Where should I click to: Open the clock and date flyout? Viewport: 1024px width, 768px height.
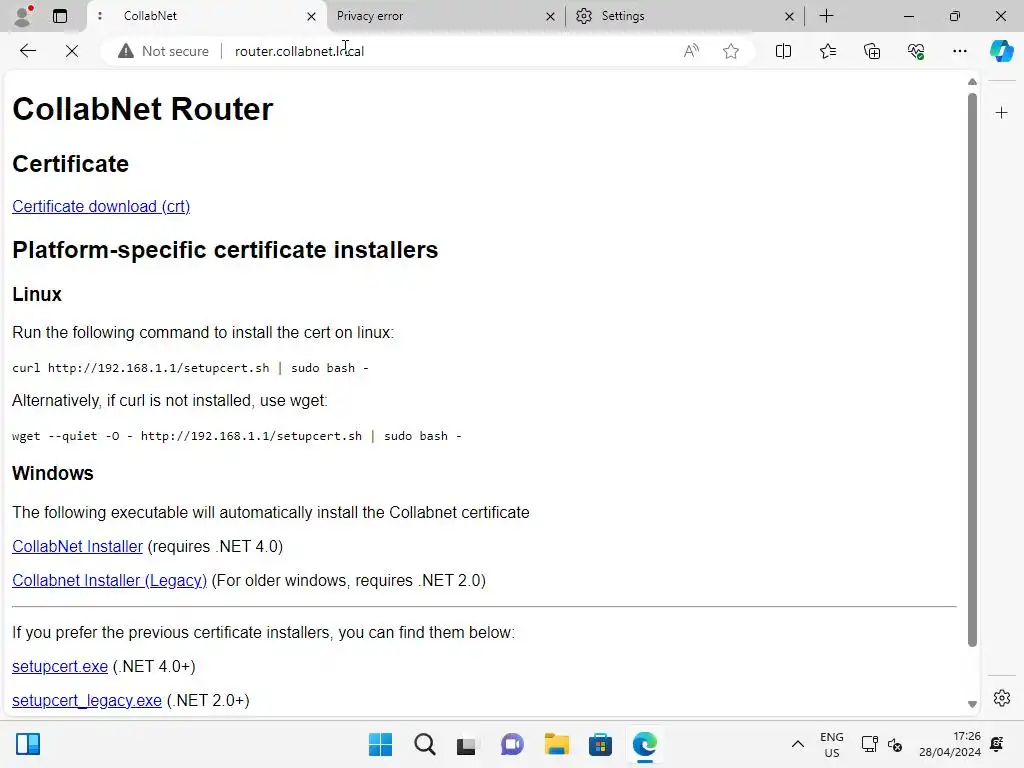coord(950,744)
